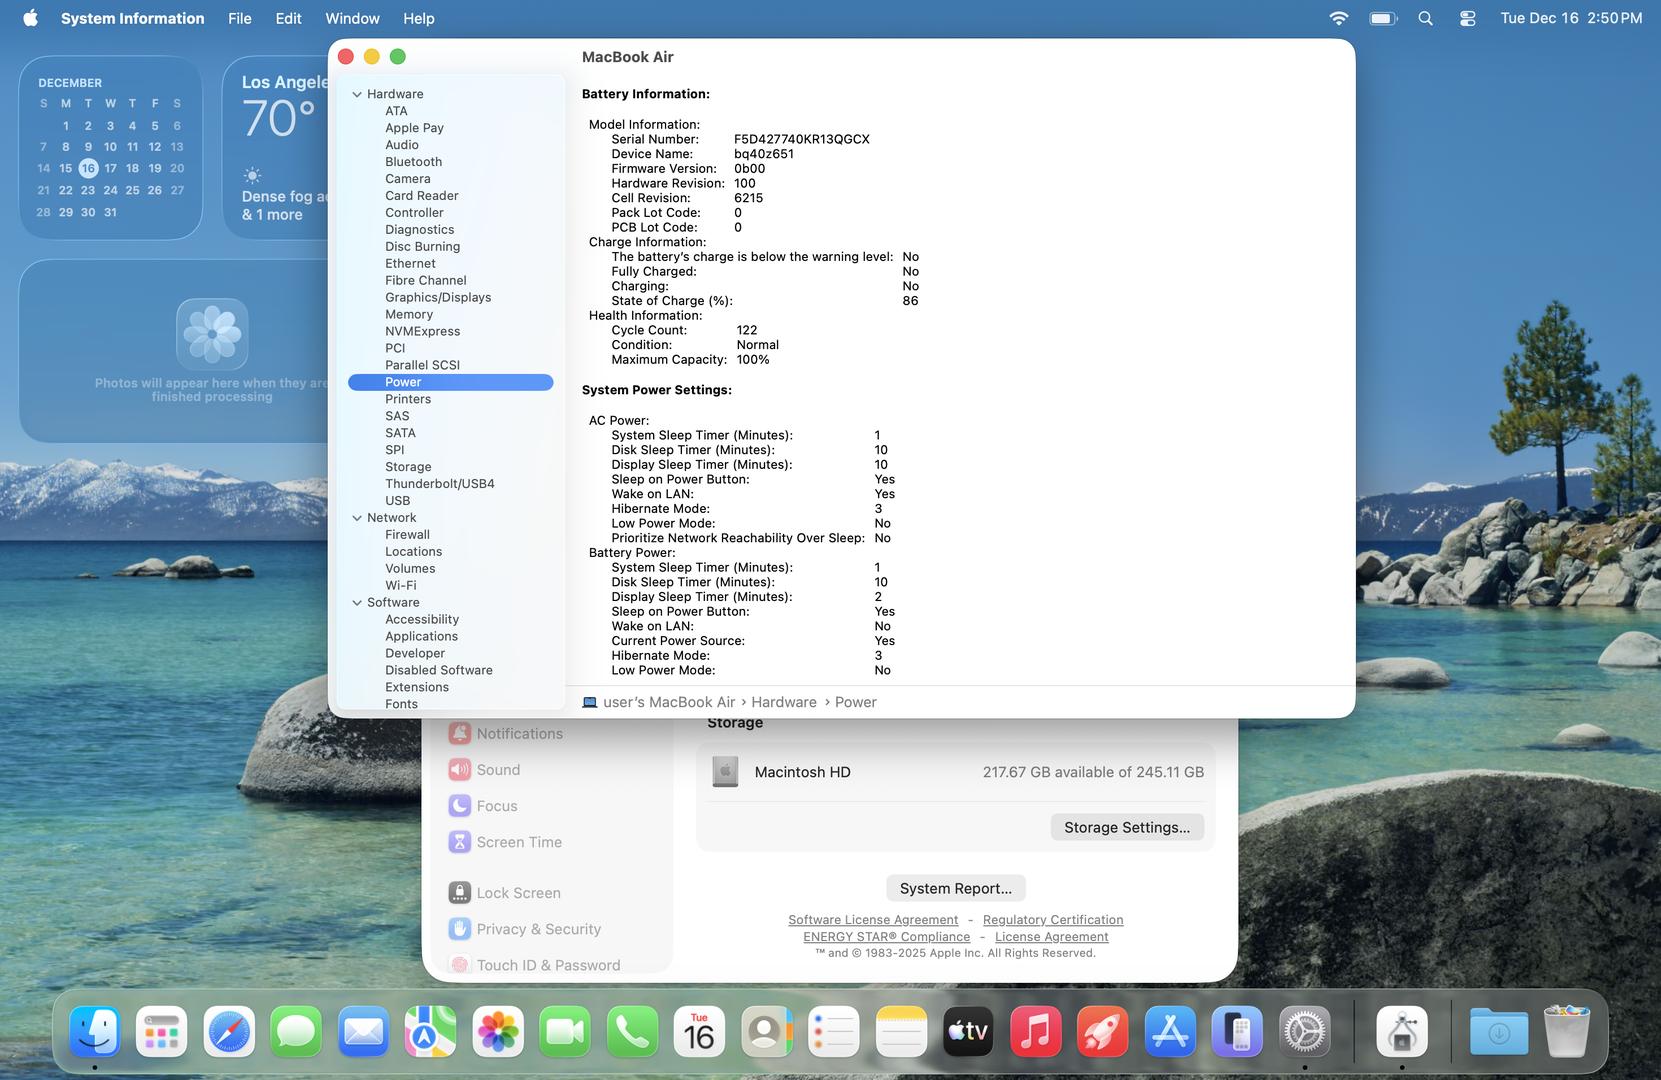Select December 25 in calendar widget
Viewport: 1661px width, 1080px height.
point(132,190)
